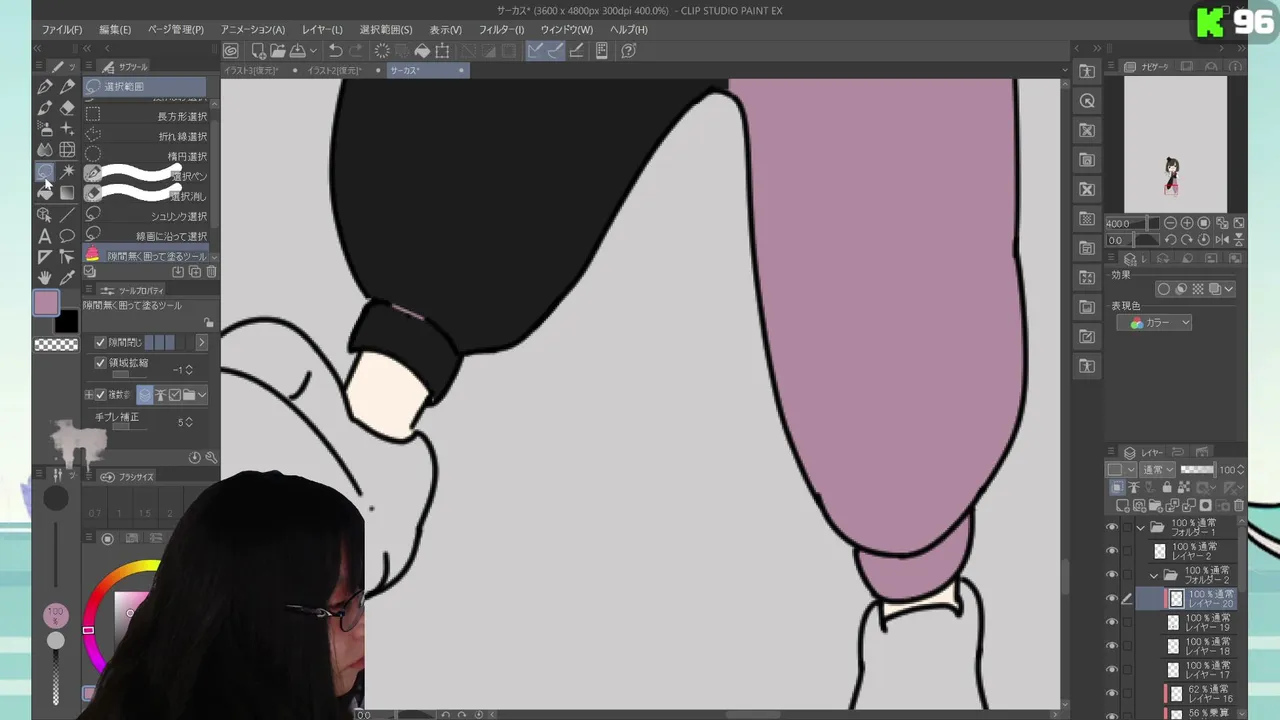Fill the selection using bucket icon
The height and width of the screenshot is (720, 1280).
pos(422,51)
